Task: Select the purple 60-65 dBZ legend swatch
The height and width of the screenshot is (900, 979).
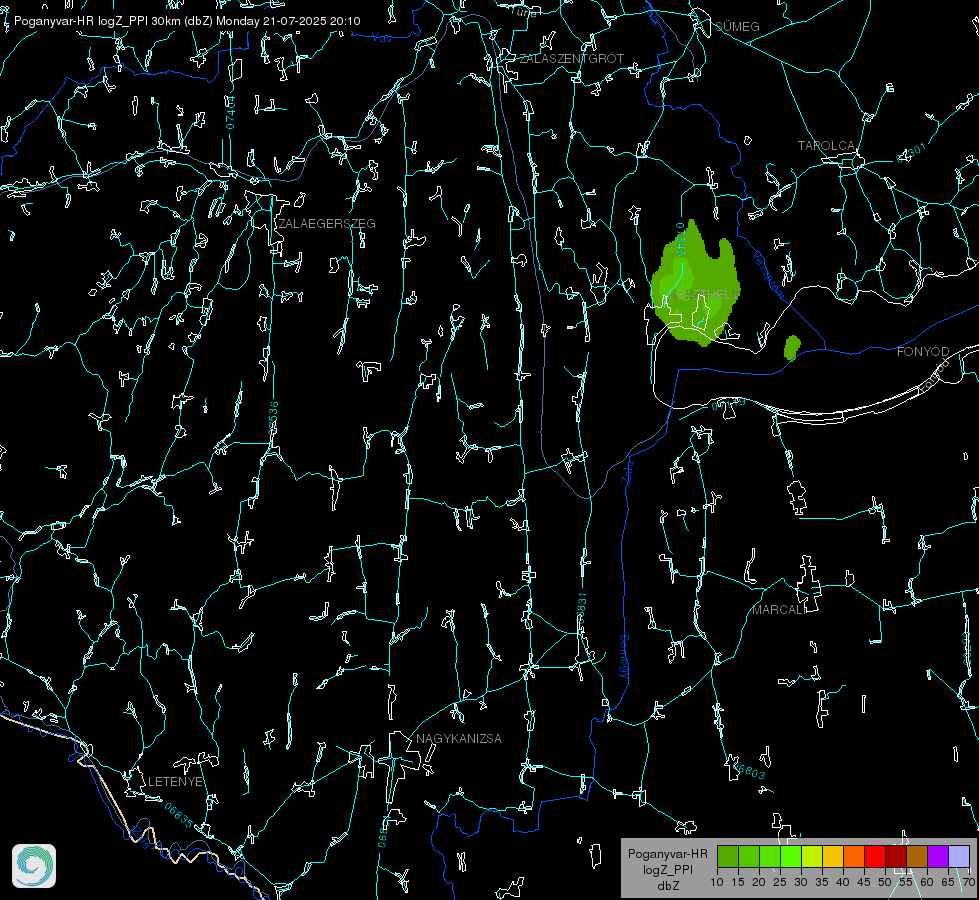Action: (938, 856)
